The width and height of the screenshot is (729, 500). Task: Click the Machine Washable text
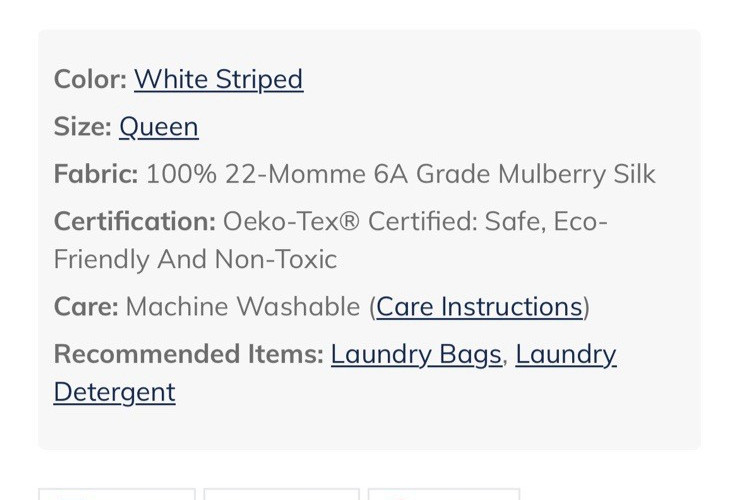(243, 307)
